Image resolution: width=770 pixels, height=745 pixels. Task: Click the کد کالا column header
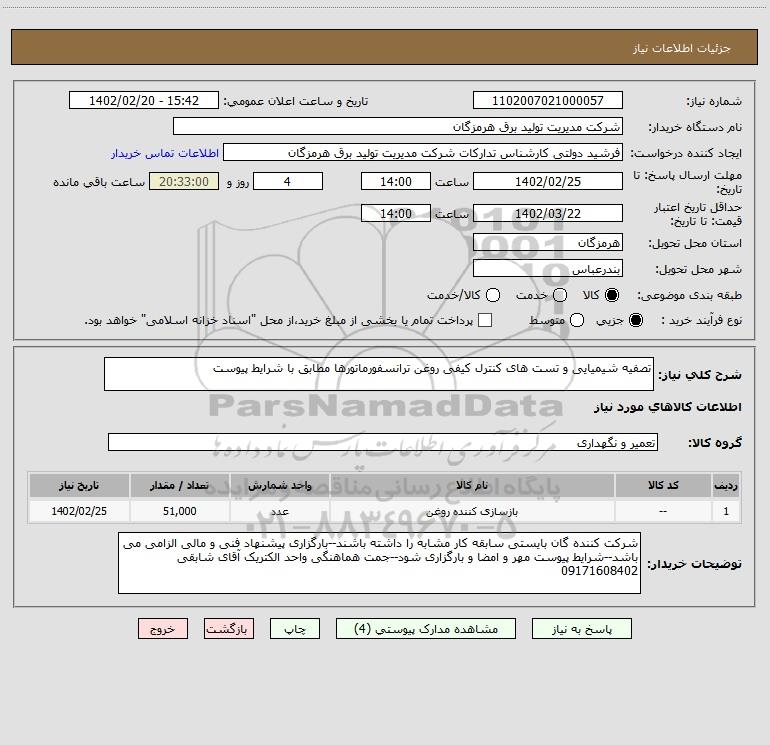tap(663, 486)
